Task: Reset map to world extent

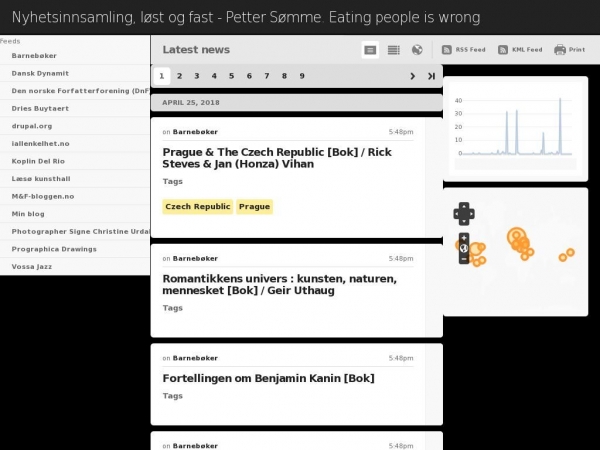Action: click(x=464, y=248)
